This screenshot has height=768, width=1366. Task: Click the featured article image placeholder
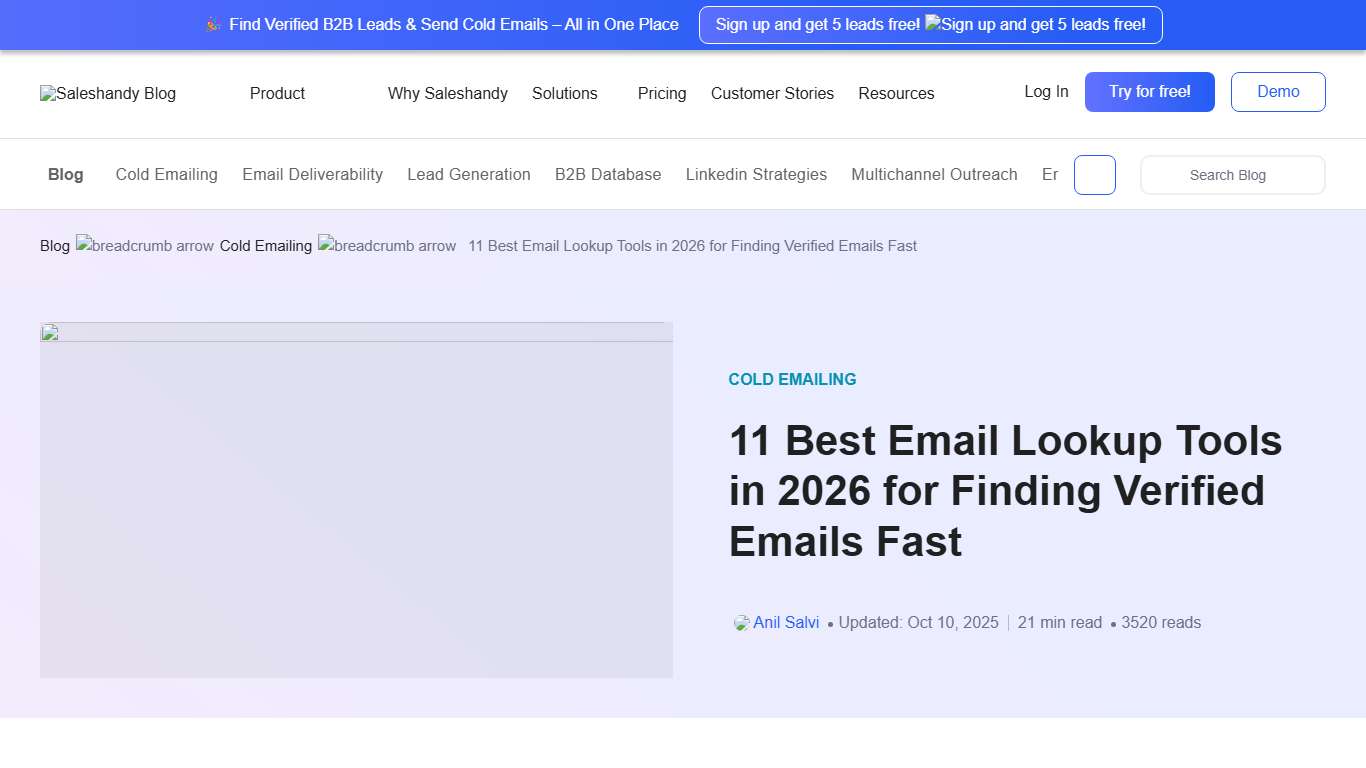[x=356, y=499]
